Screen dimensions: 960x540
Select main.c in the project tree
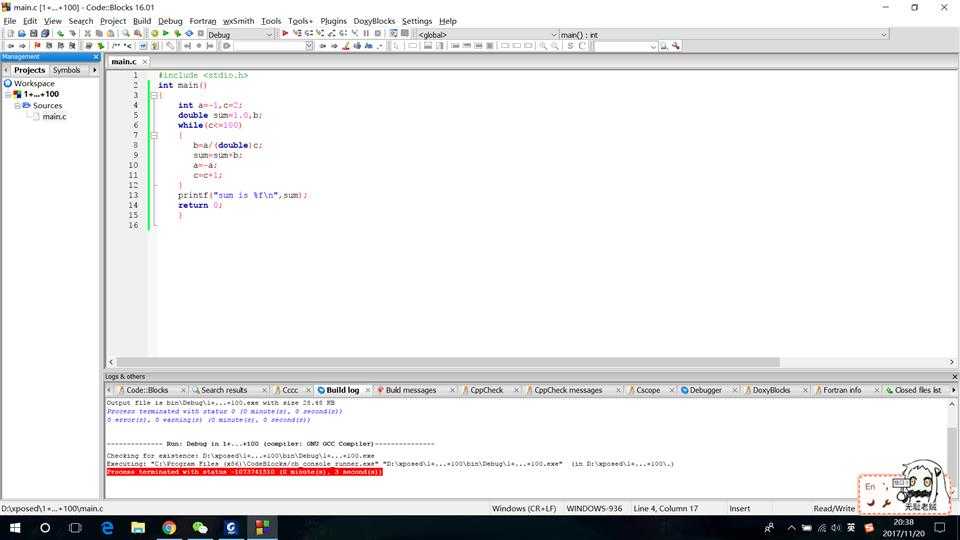[x=54, y=116]
